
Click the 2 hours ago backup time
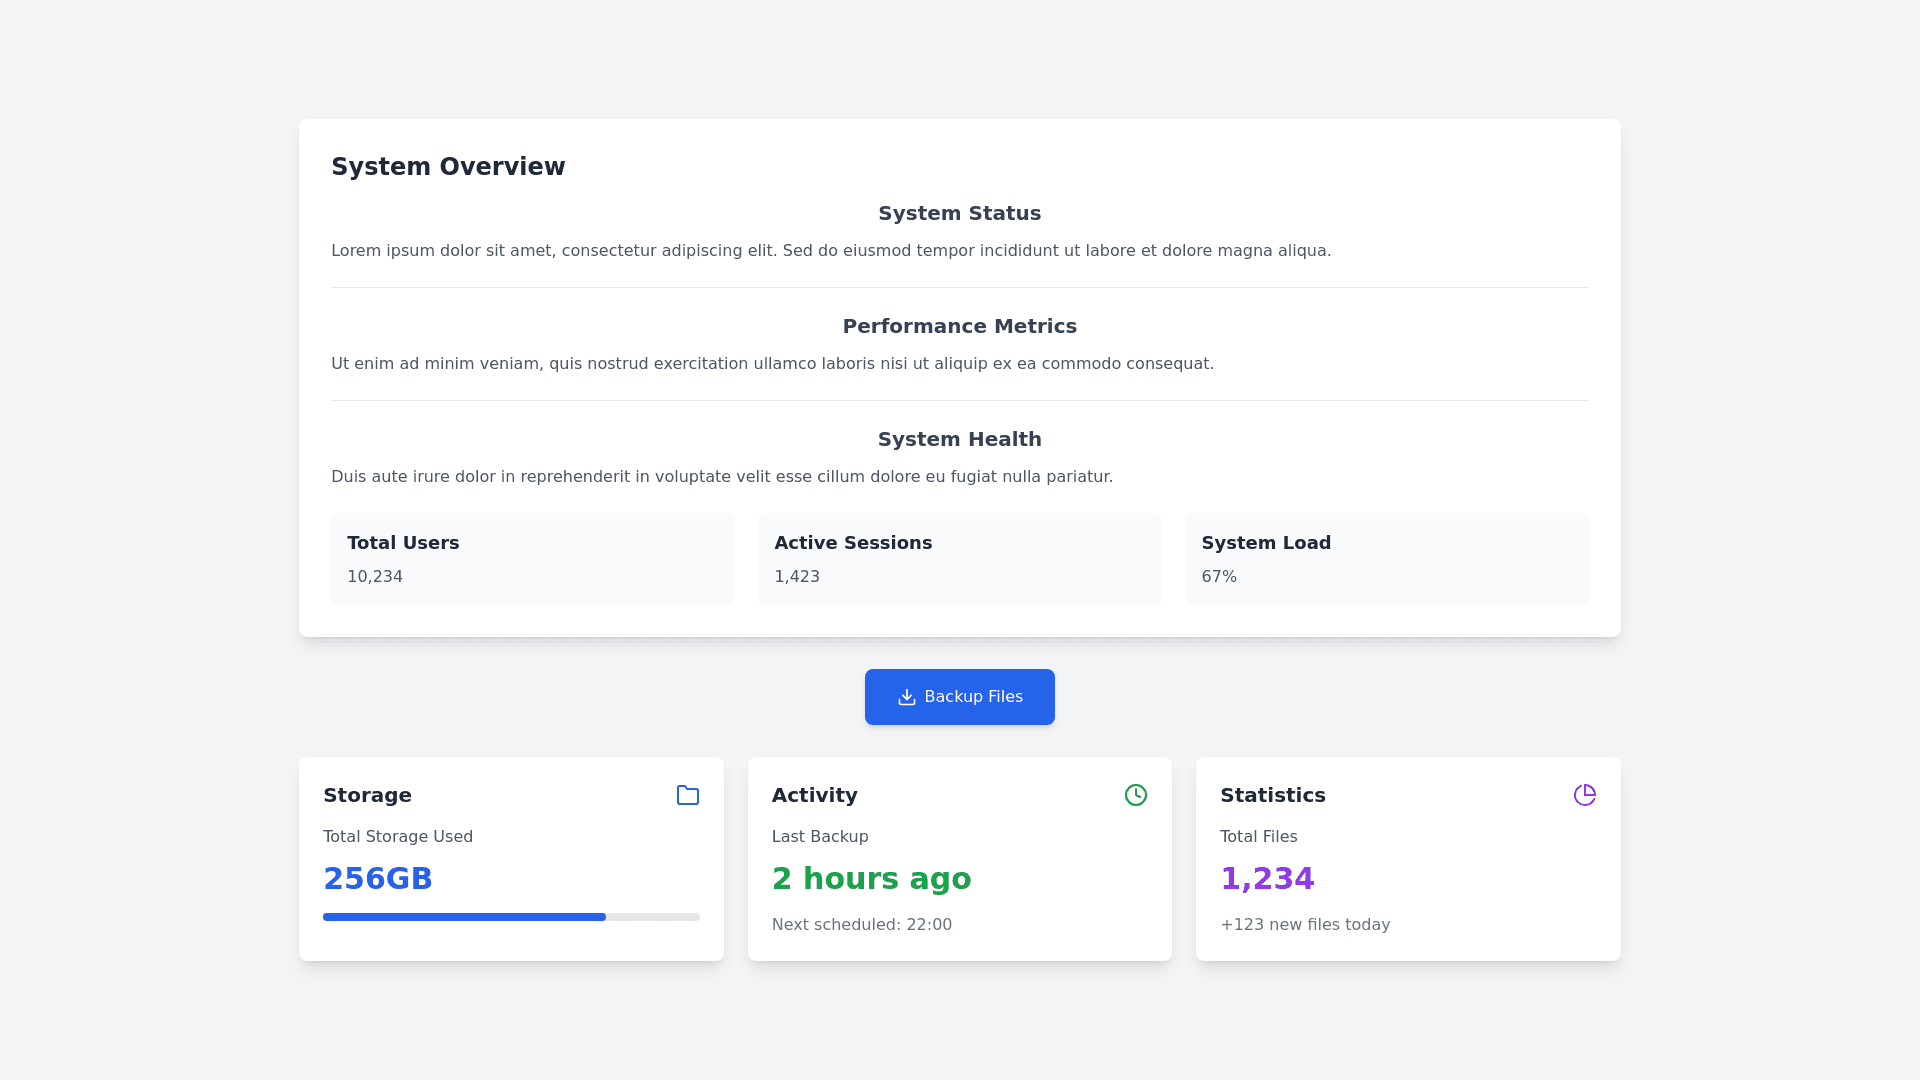pyautogui.click(x=871, y=879)
